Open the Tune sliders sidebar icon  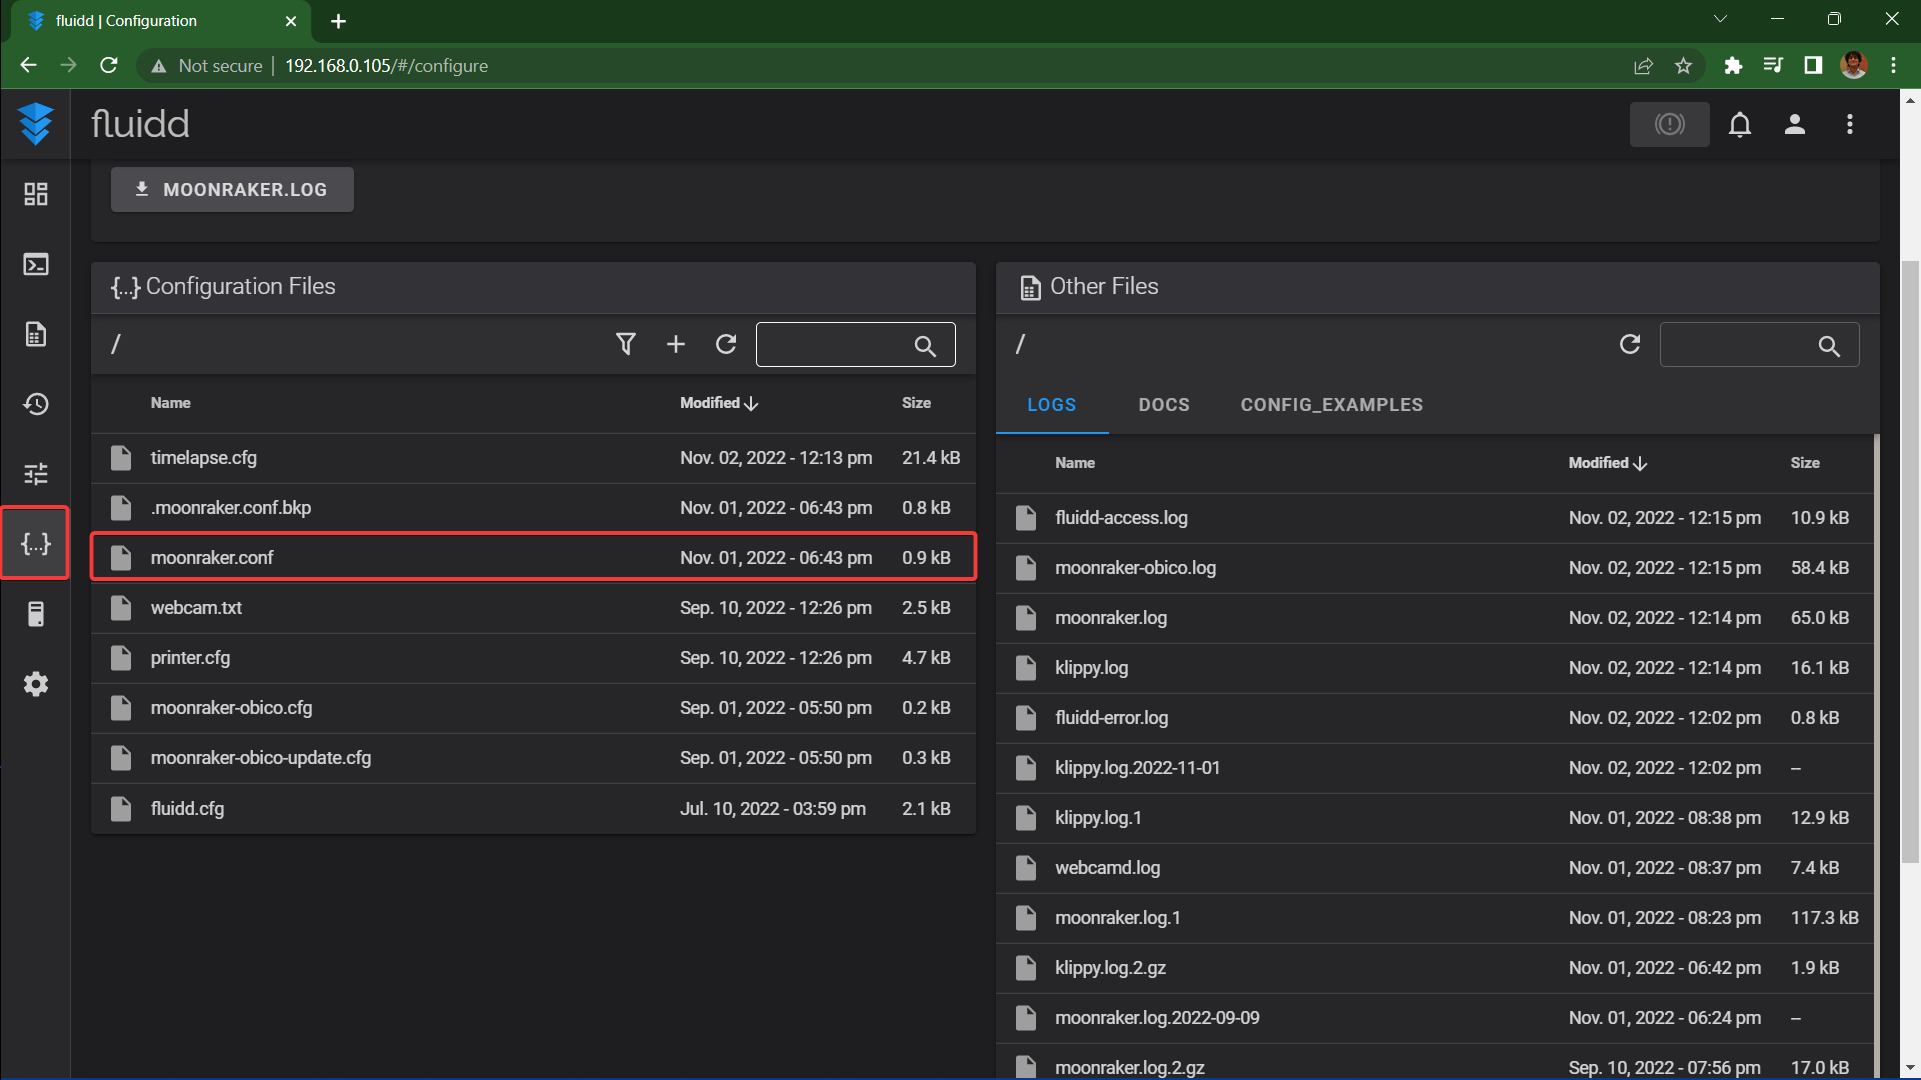pos(36,474)
